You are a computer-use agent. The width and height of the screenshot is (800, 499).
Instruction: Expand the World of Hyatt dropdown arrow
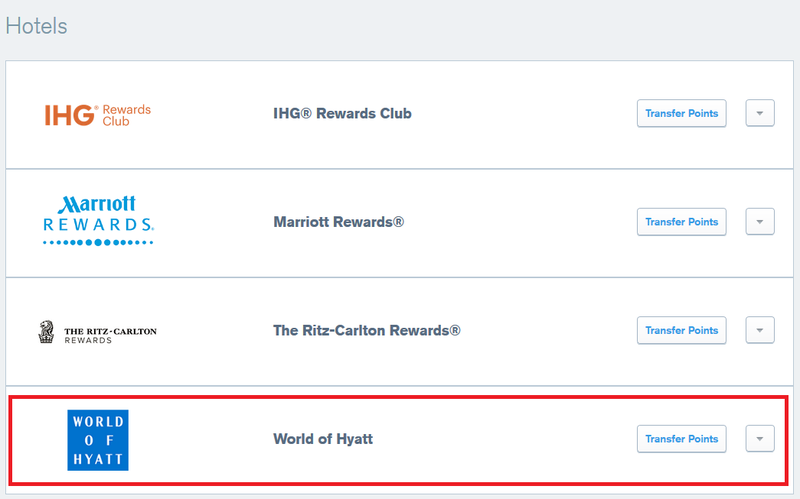[760, 439]
